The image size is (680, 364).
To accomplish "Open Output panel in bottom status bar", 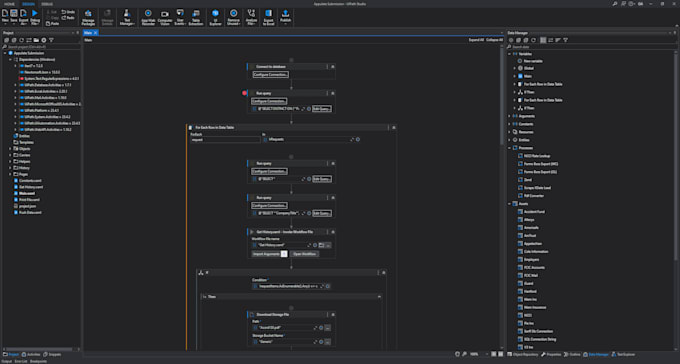I will pyautogui.click(x=7, y=361).
